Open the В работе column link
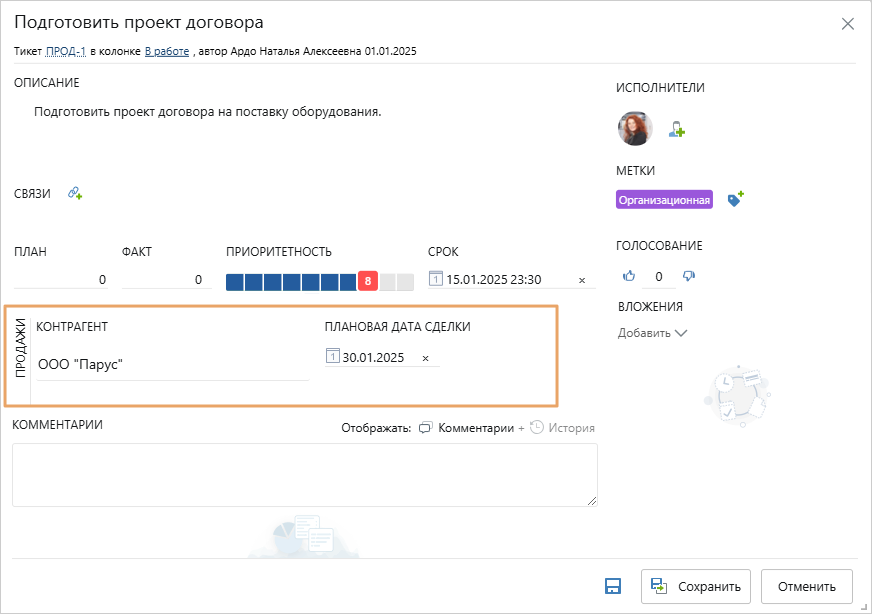This screenshot has height=614, width=872. [167, 51]
